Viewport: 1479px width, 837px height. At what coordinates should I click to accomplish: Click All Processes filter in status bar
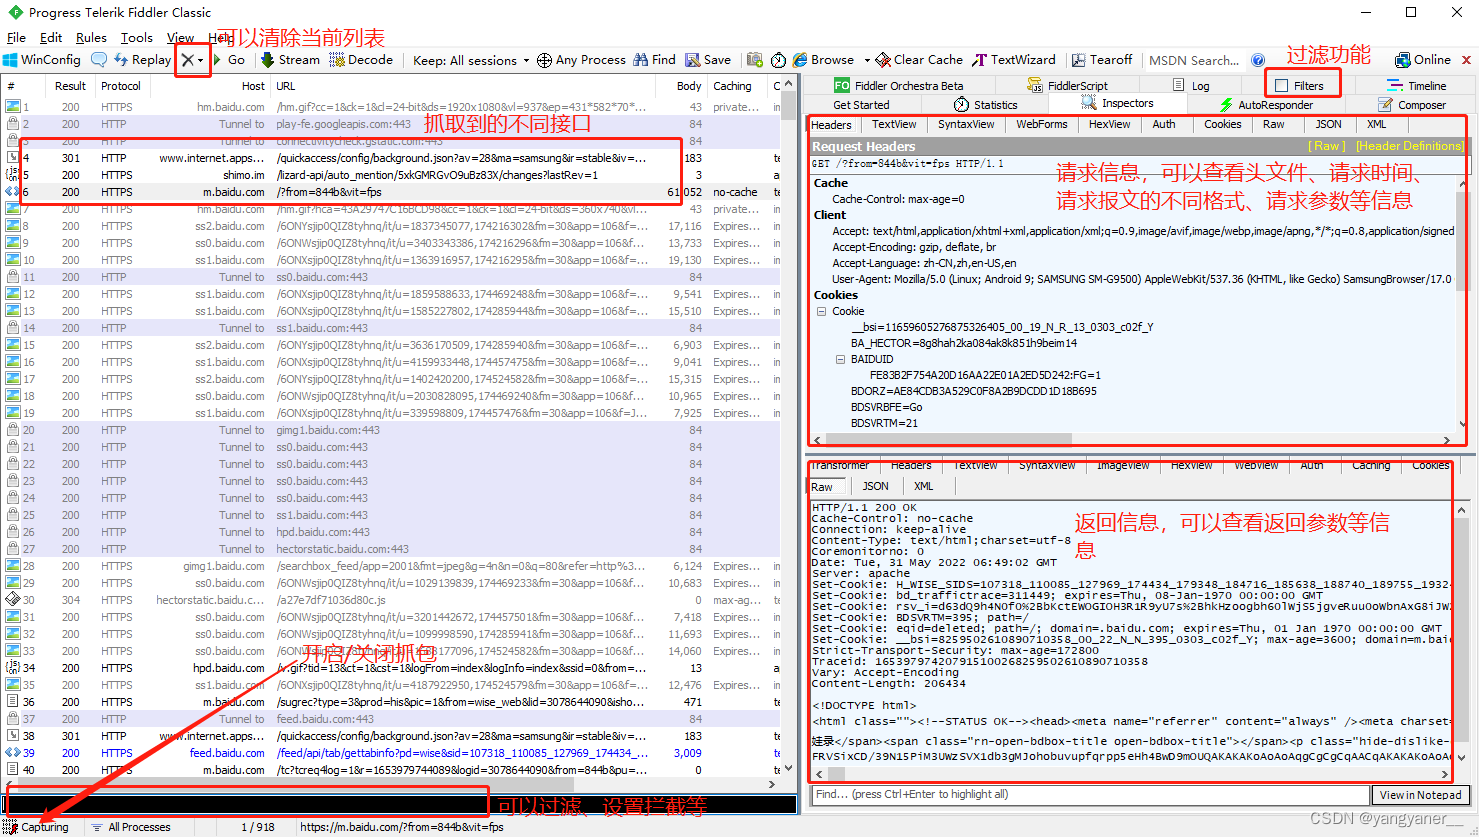[x=131, y=827]
